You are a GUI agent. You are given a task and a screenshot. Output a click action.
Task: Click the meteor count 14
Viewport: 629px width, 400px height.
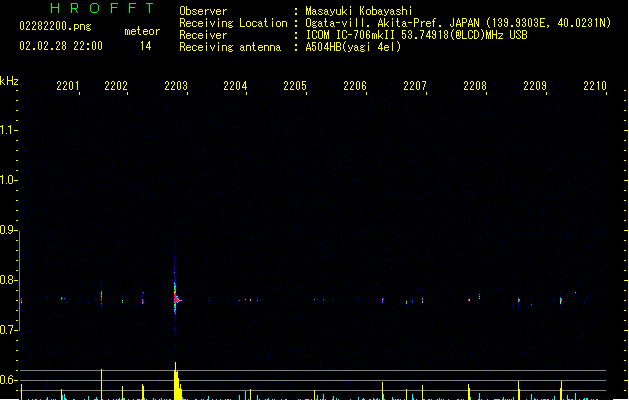coord(146,46)
